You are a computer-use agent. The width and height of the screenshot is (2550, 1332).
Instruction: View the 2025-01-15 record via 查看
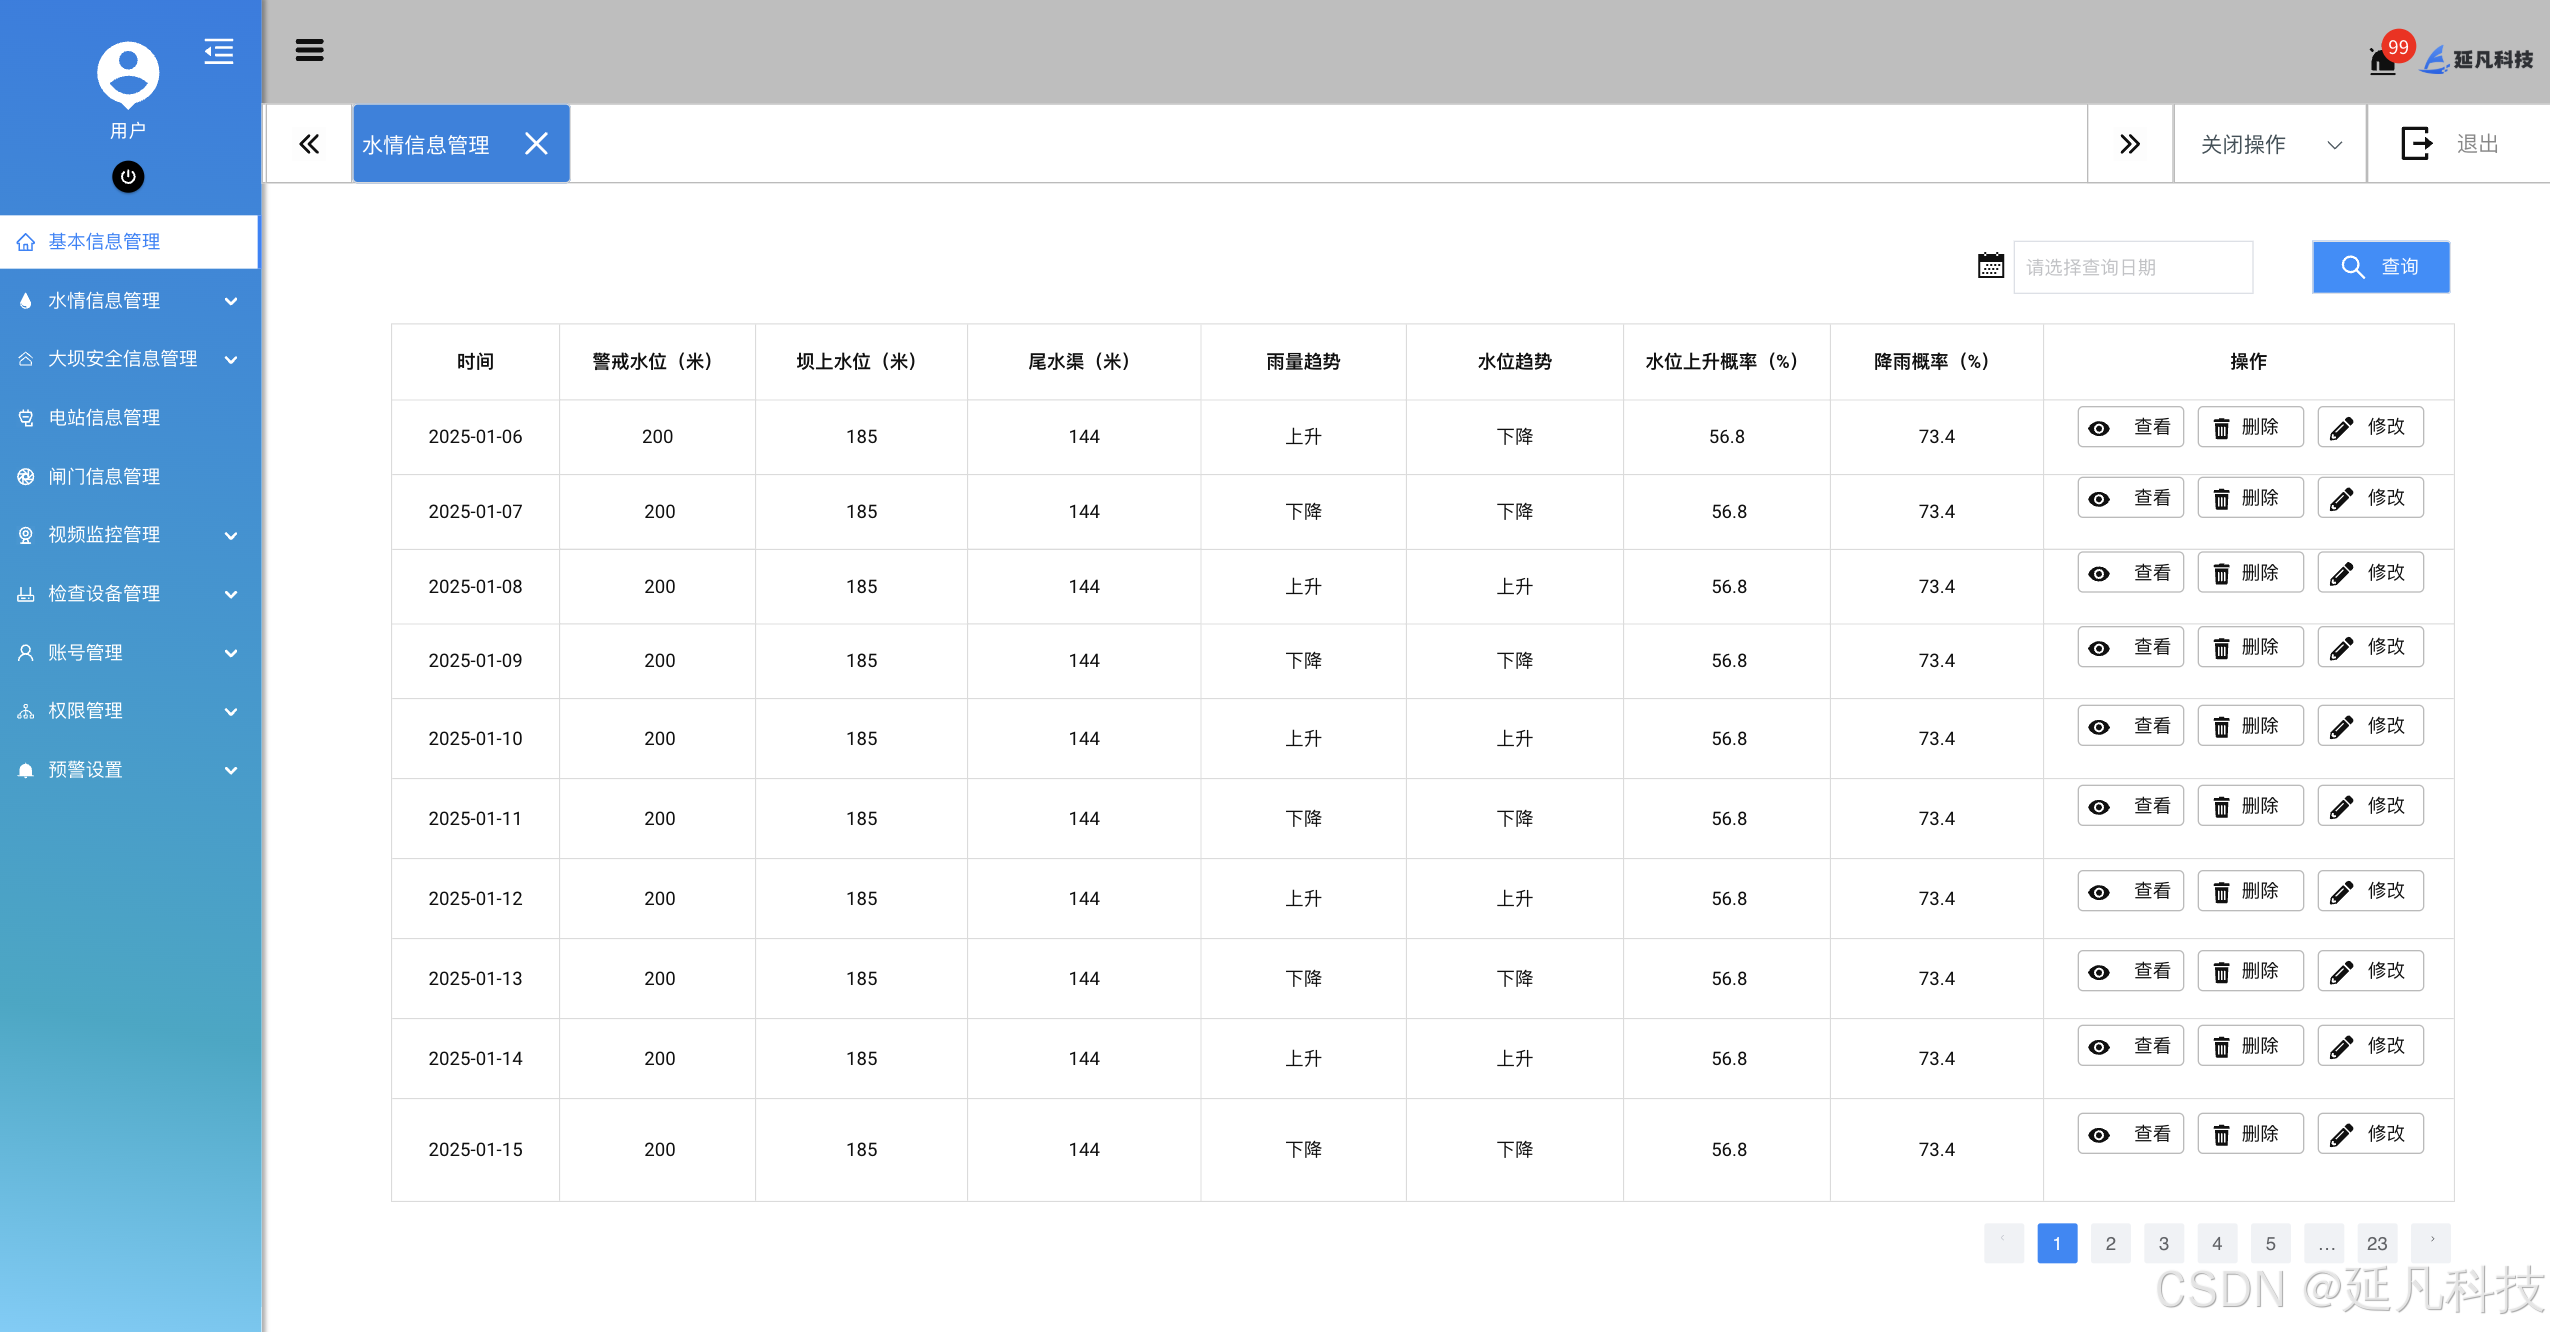click(2130, 1134)
